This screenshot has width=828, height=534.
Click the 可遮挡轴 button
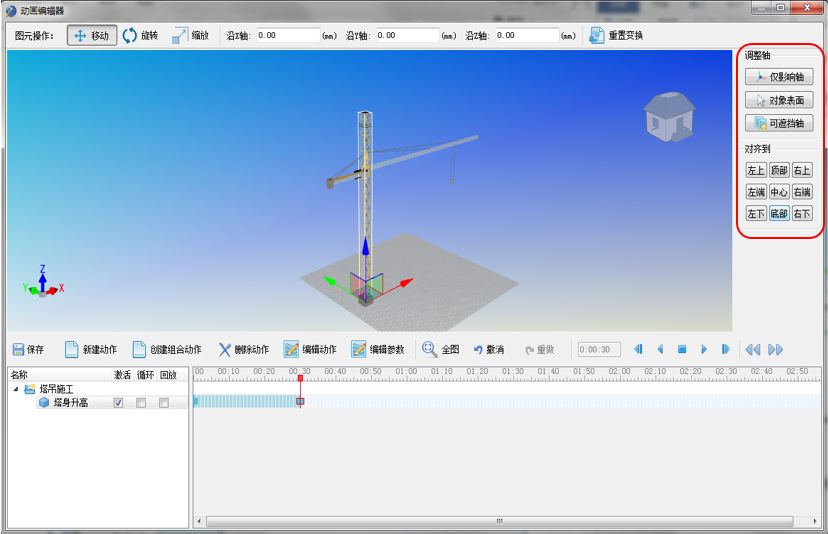(779, 124)
